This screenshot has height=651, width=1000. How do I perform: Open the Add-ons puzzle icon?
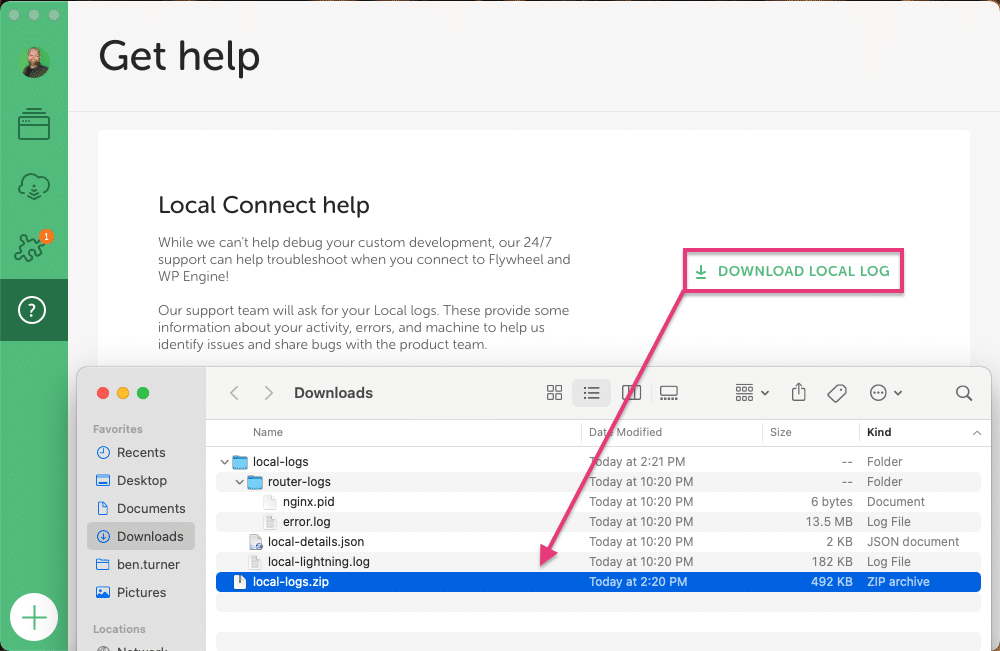(32, 246)
